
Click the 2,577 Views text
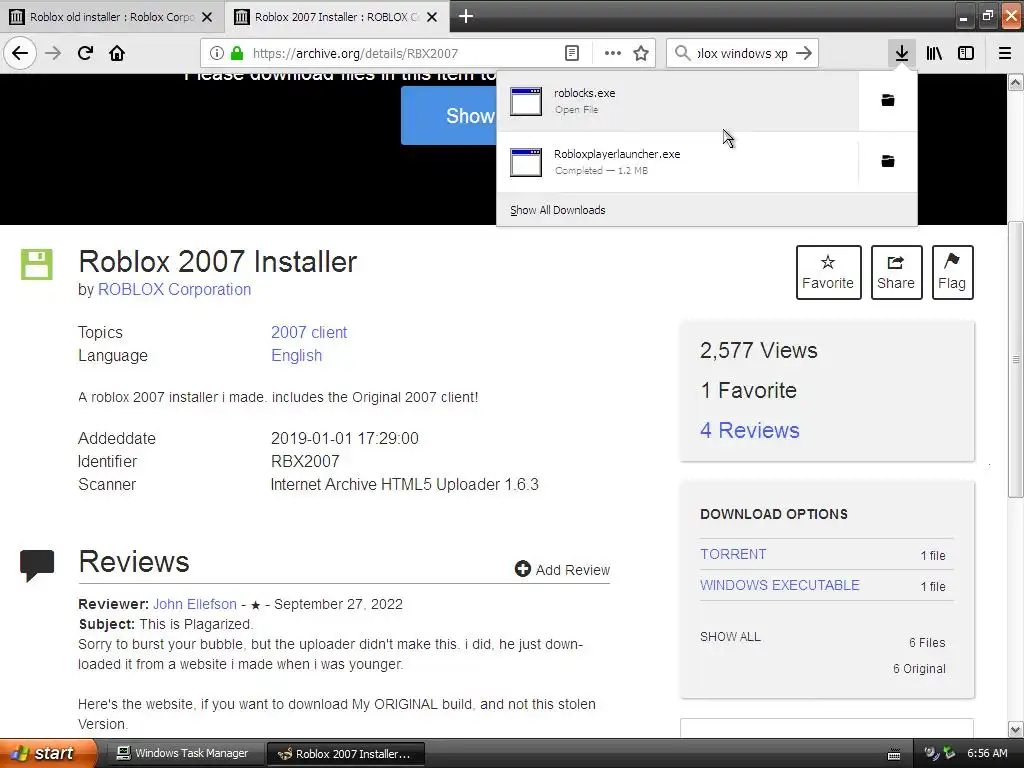[x=758, y=351]
